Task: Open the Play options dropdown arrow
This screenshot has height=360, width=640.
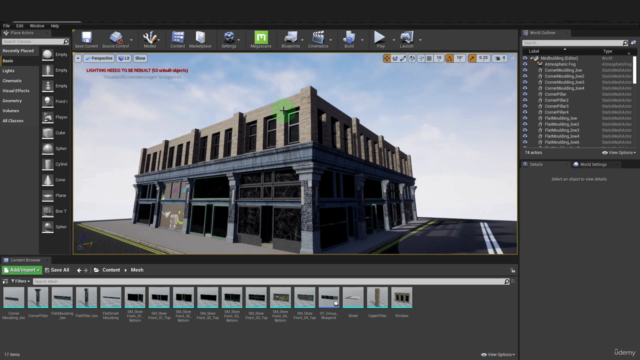Action: point(393,40)
